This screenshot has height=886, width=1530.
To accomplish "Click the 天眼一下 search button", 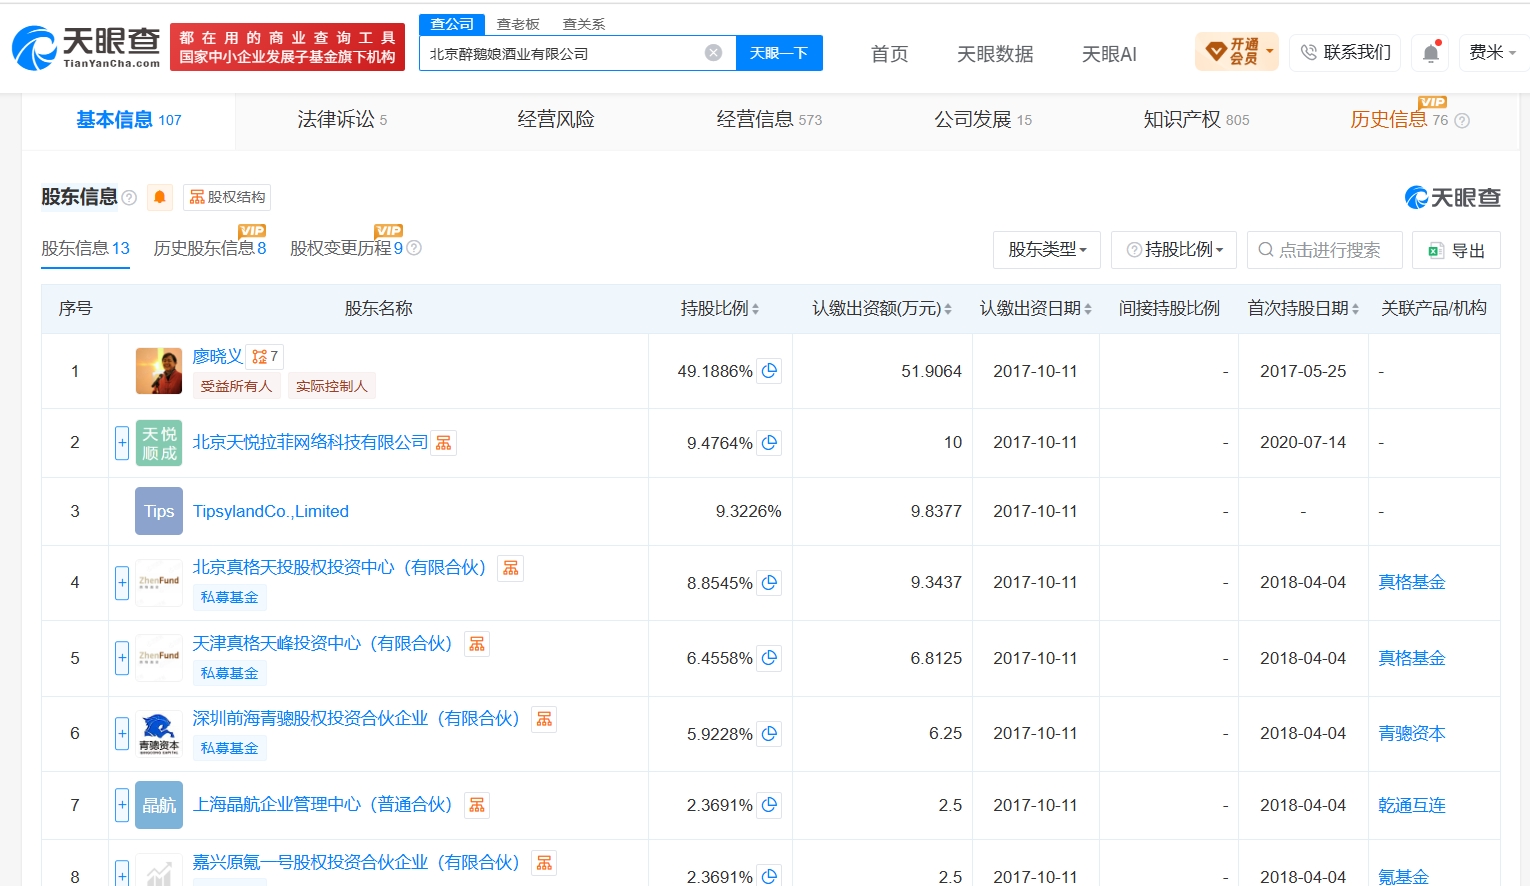I will [x=779, y=53].
